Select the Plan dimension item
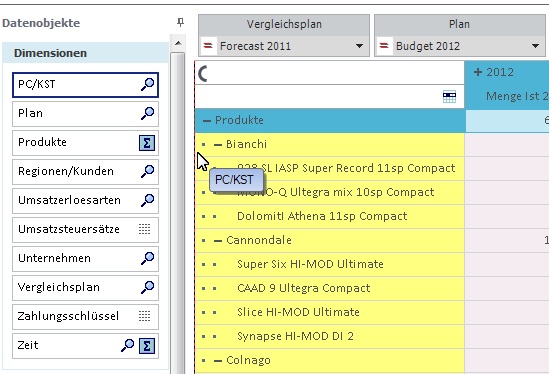The width and height of the screenshot is (549, 374). click(85, 114)
